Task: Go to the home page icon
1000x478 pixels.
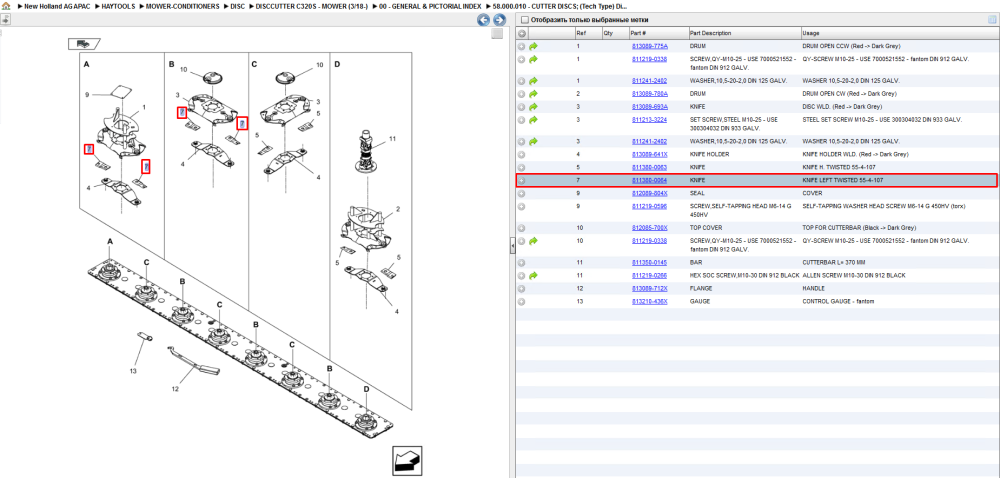Action: point(5,5)
